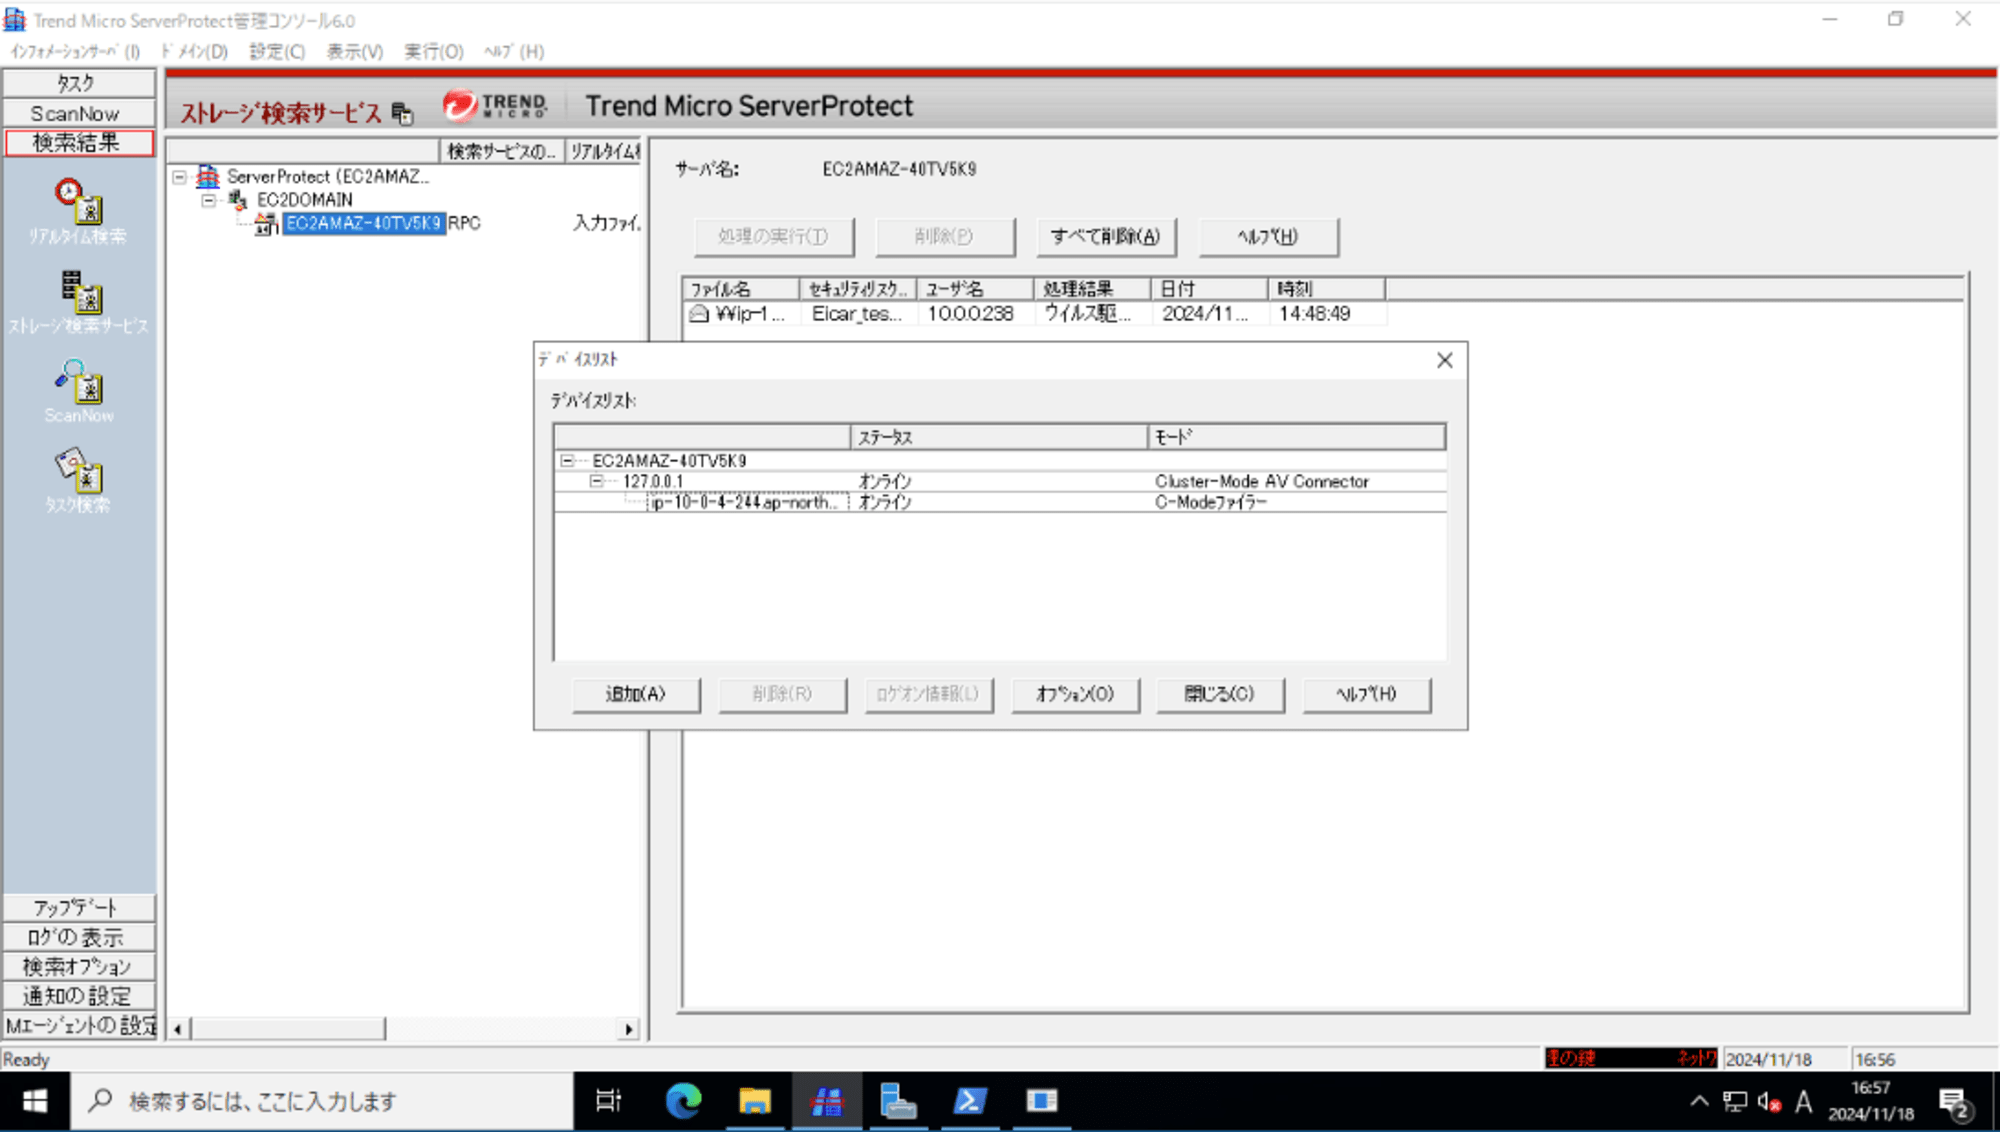Click ステータス column header in device list
This screenshot has height=1132, width=2000.
pos(998,437)
